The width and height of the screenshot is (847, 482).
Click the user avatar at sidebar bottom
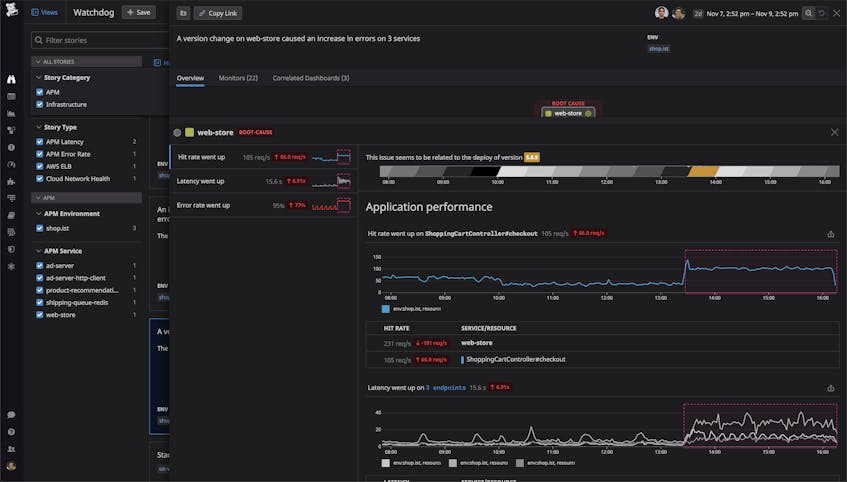pyautogui.click(x=11, y=466)
